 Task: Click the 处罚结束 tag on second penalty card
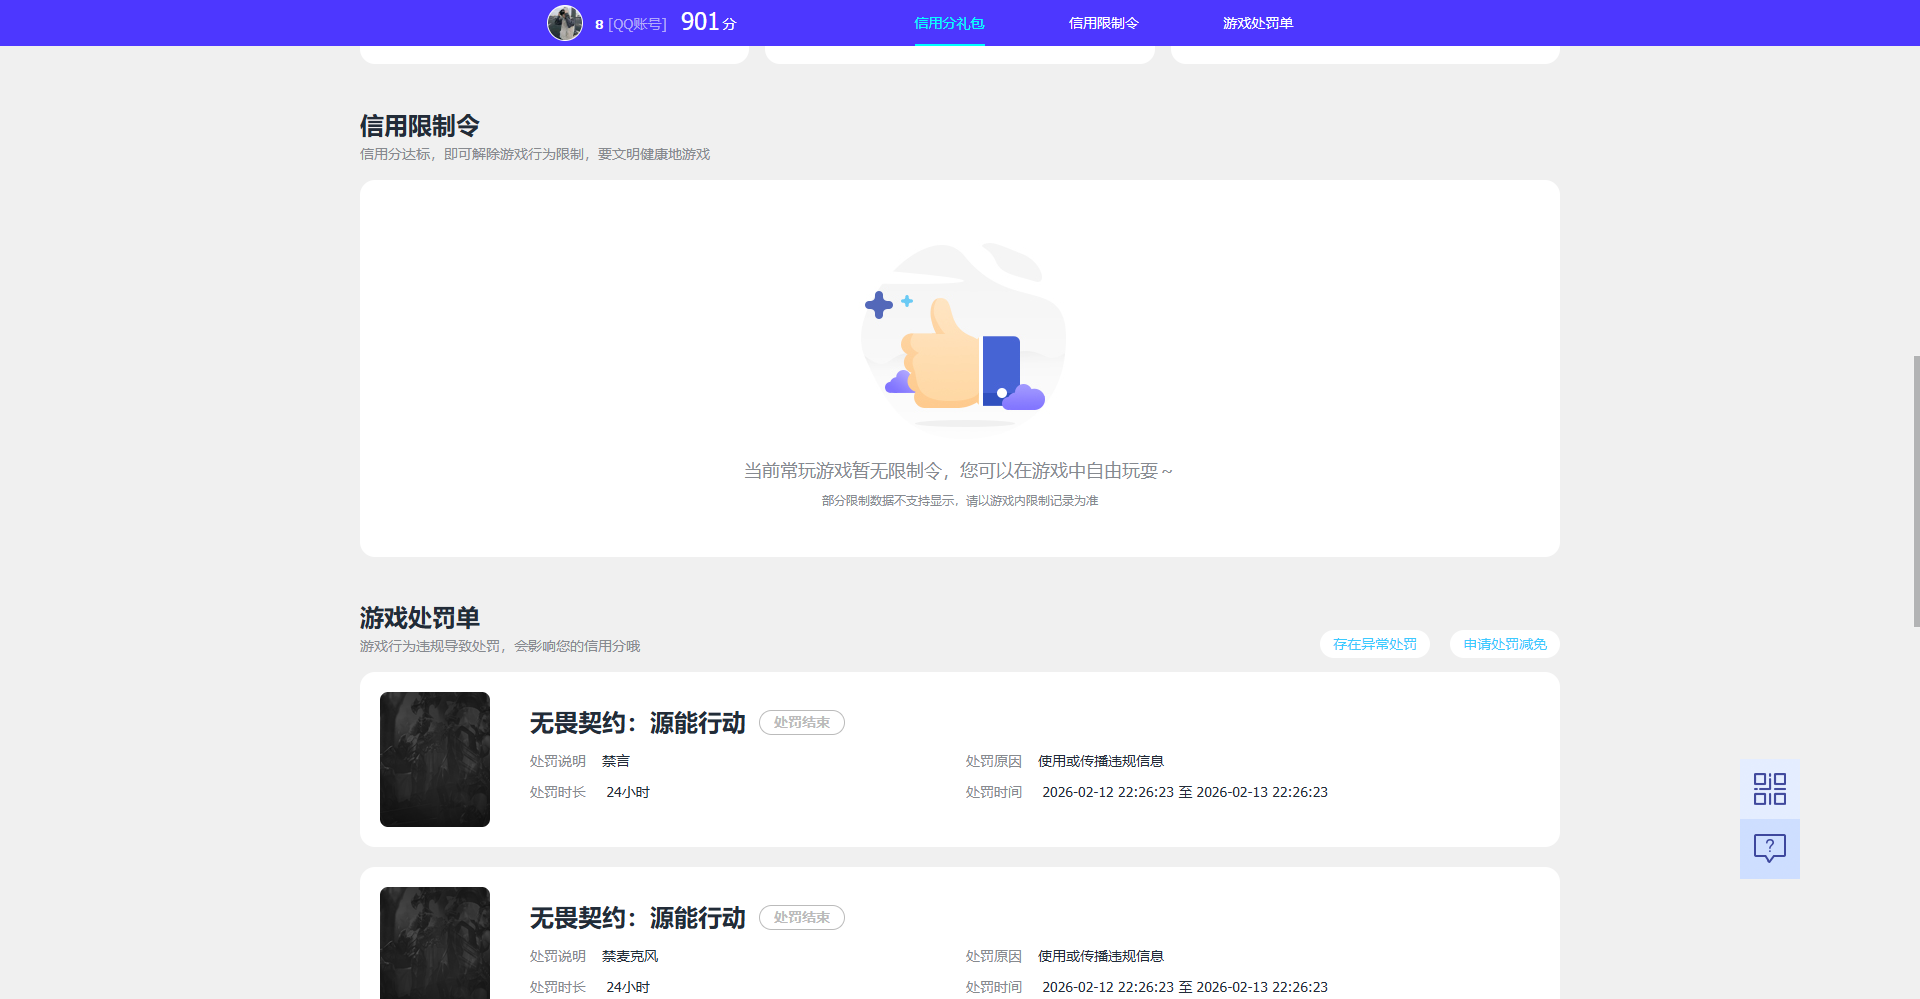pyautogui.click(x=801, y=917)
